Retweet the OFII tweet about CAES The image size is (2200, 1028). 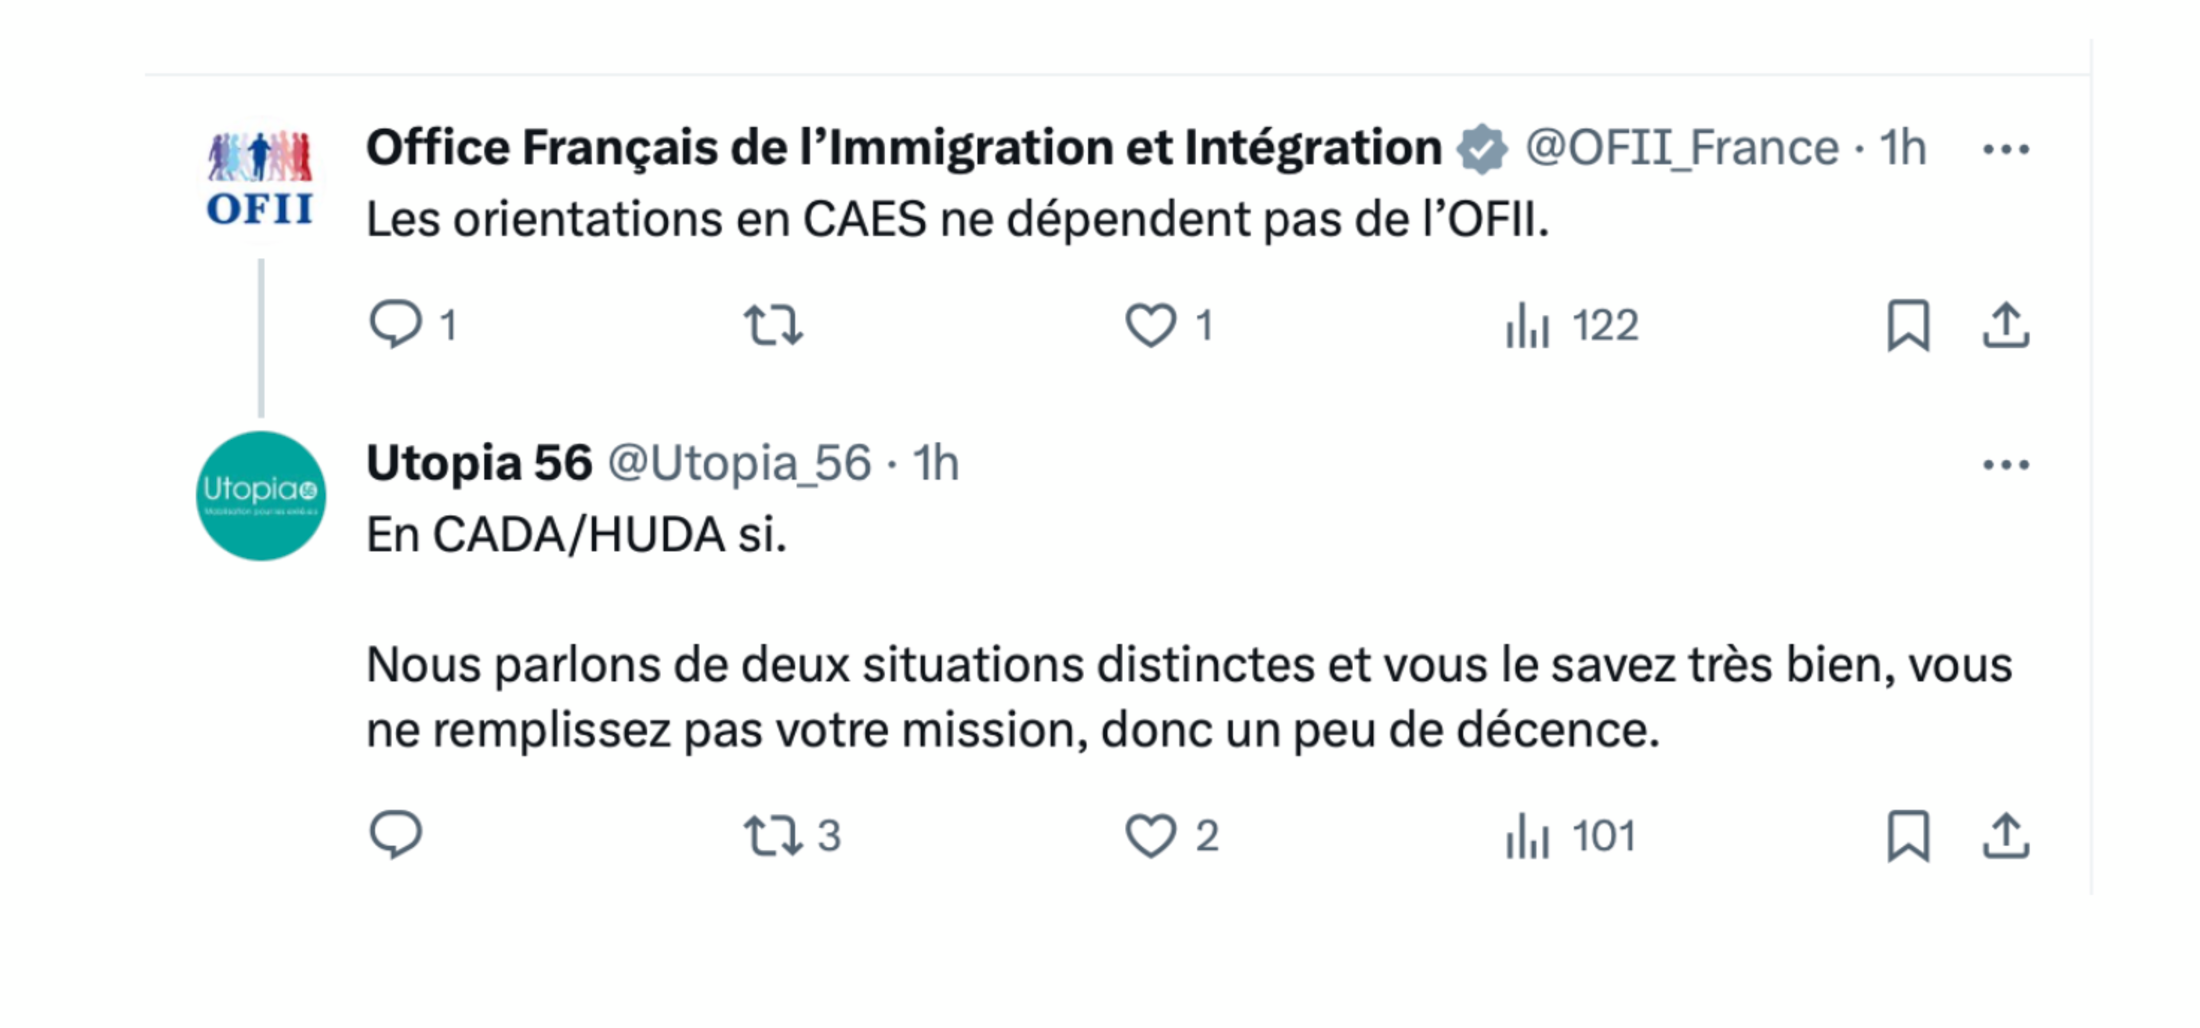[773, 325]
